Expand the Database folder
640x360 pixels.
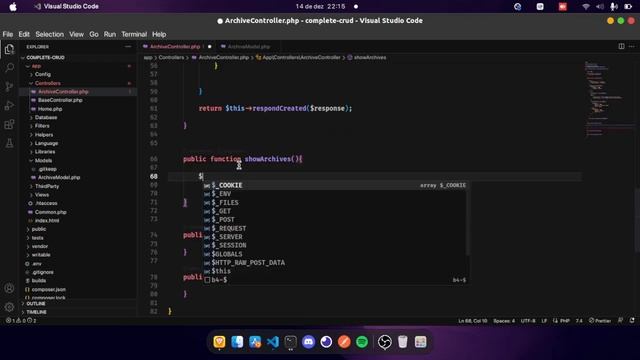(45, 118)
